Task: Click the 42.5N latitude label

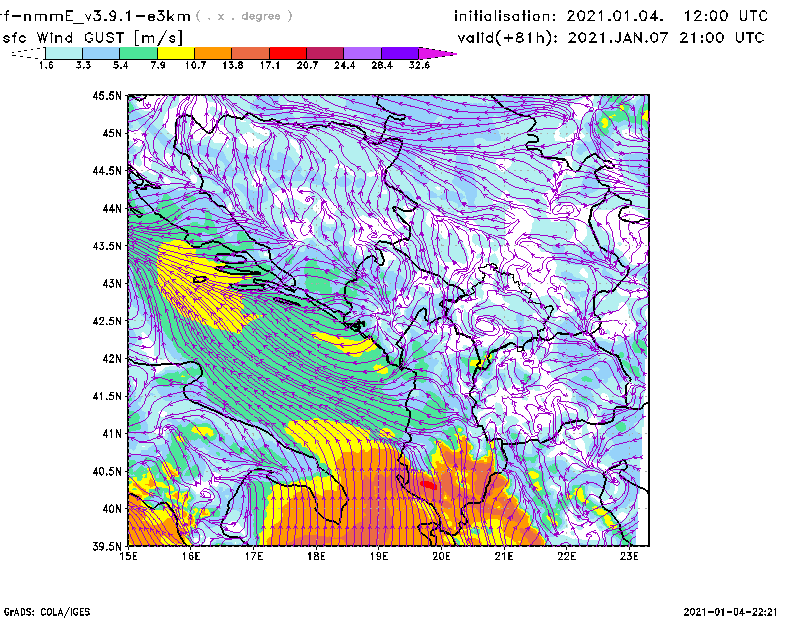Action: click(x=107, y=320)
